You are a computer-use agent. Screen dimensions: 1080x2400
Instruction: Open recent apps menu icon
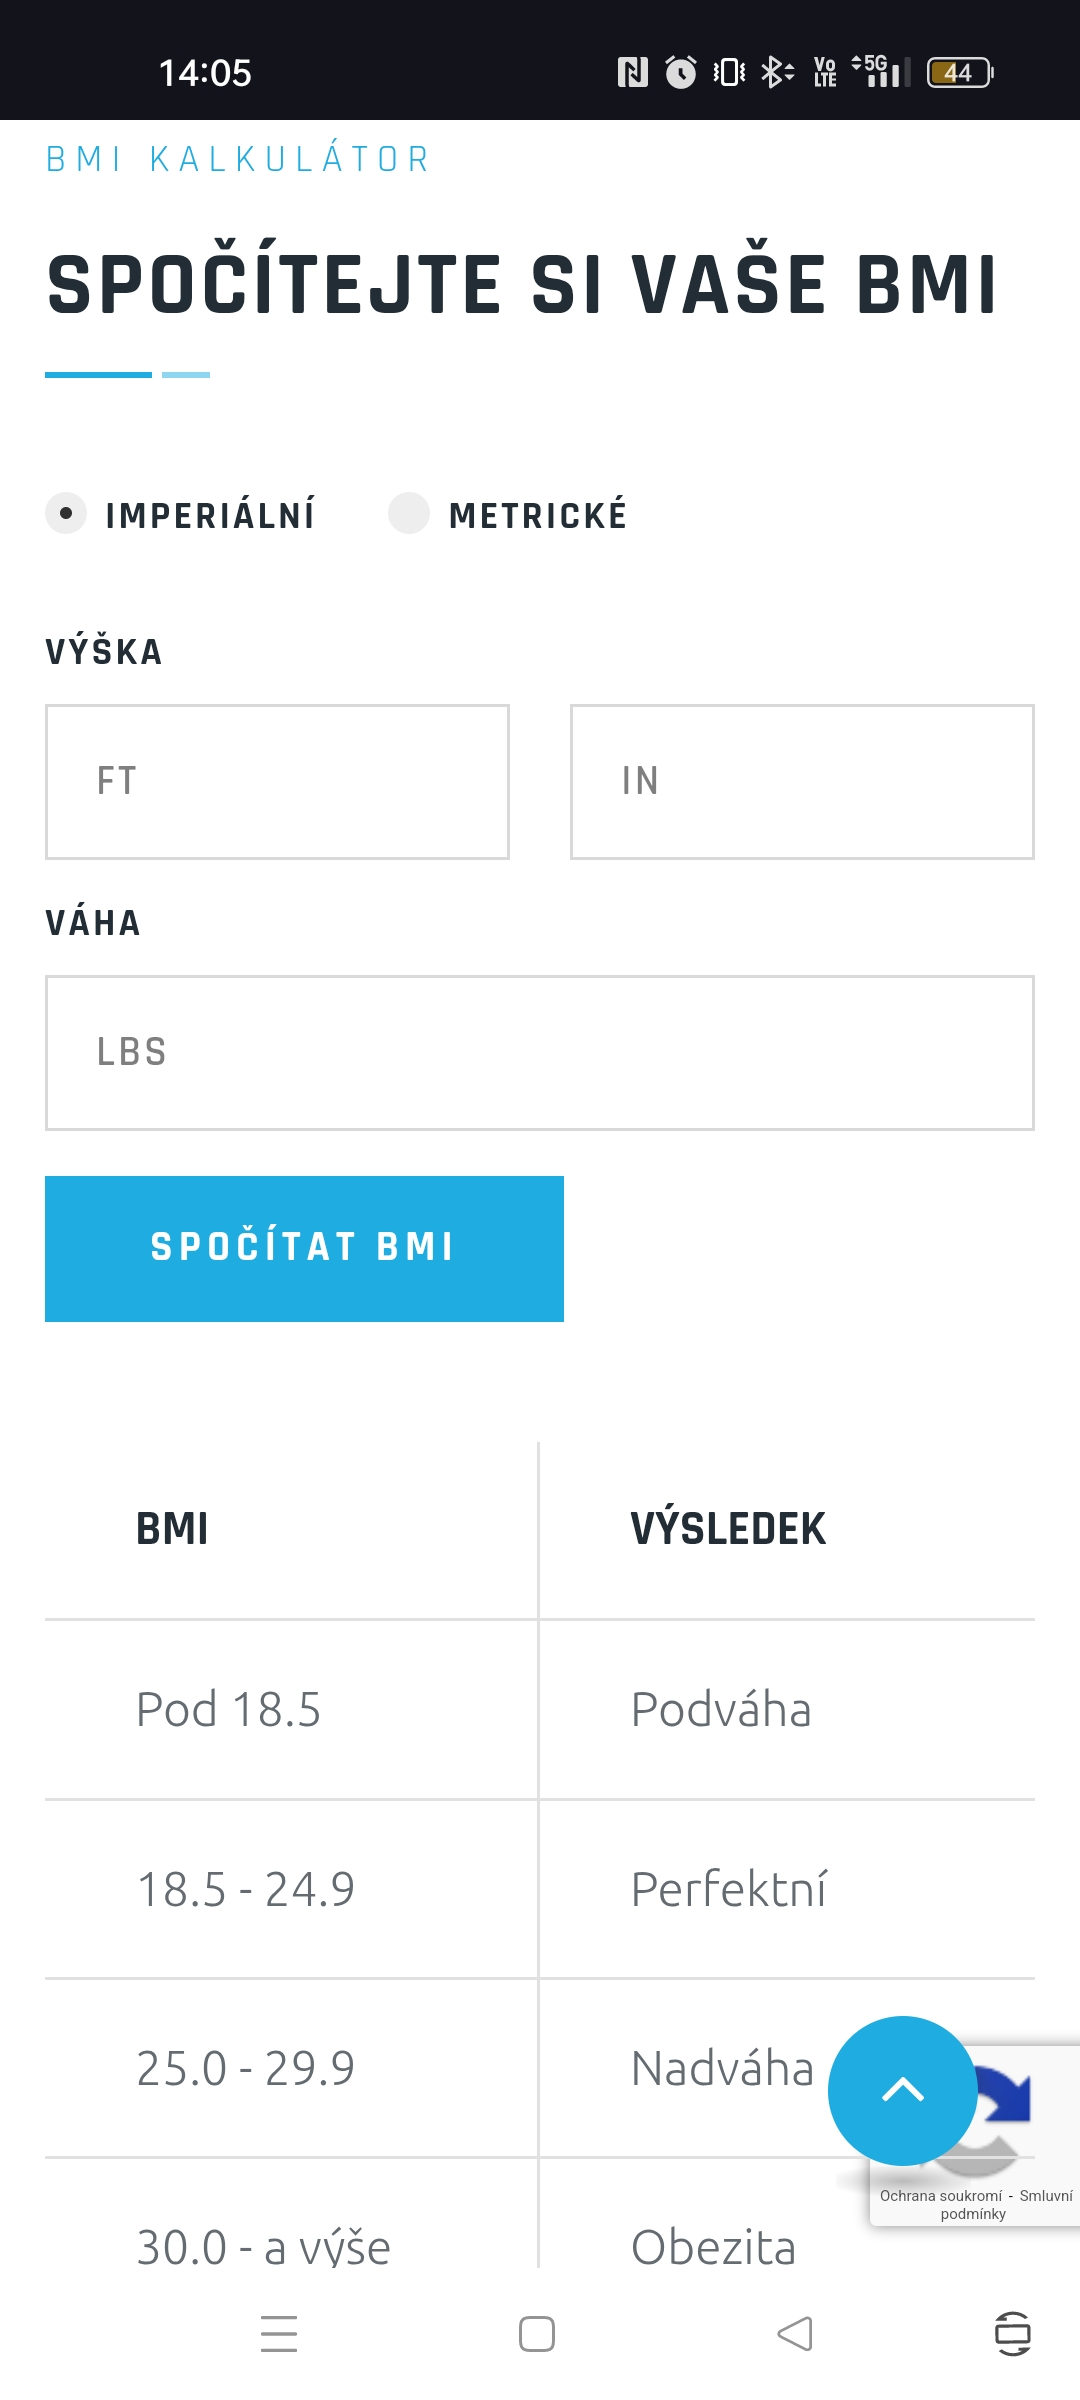[279, 2333]
